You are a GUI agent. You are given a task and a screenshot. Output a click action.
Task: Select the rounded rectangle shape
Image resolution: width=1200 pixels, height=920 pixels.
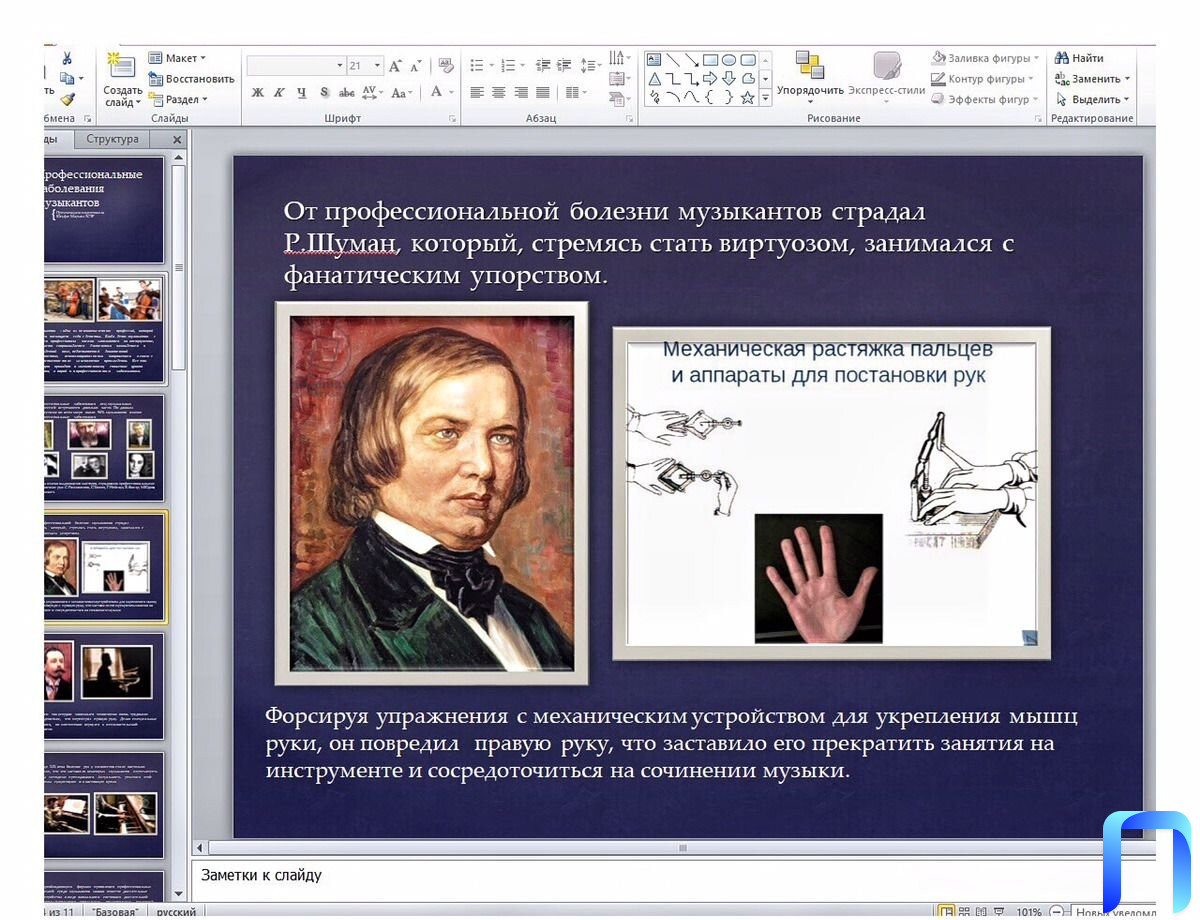748,59
